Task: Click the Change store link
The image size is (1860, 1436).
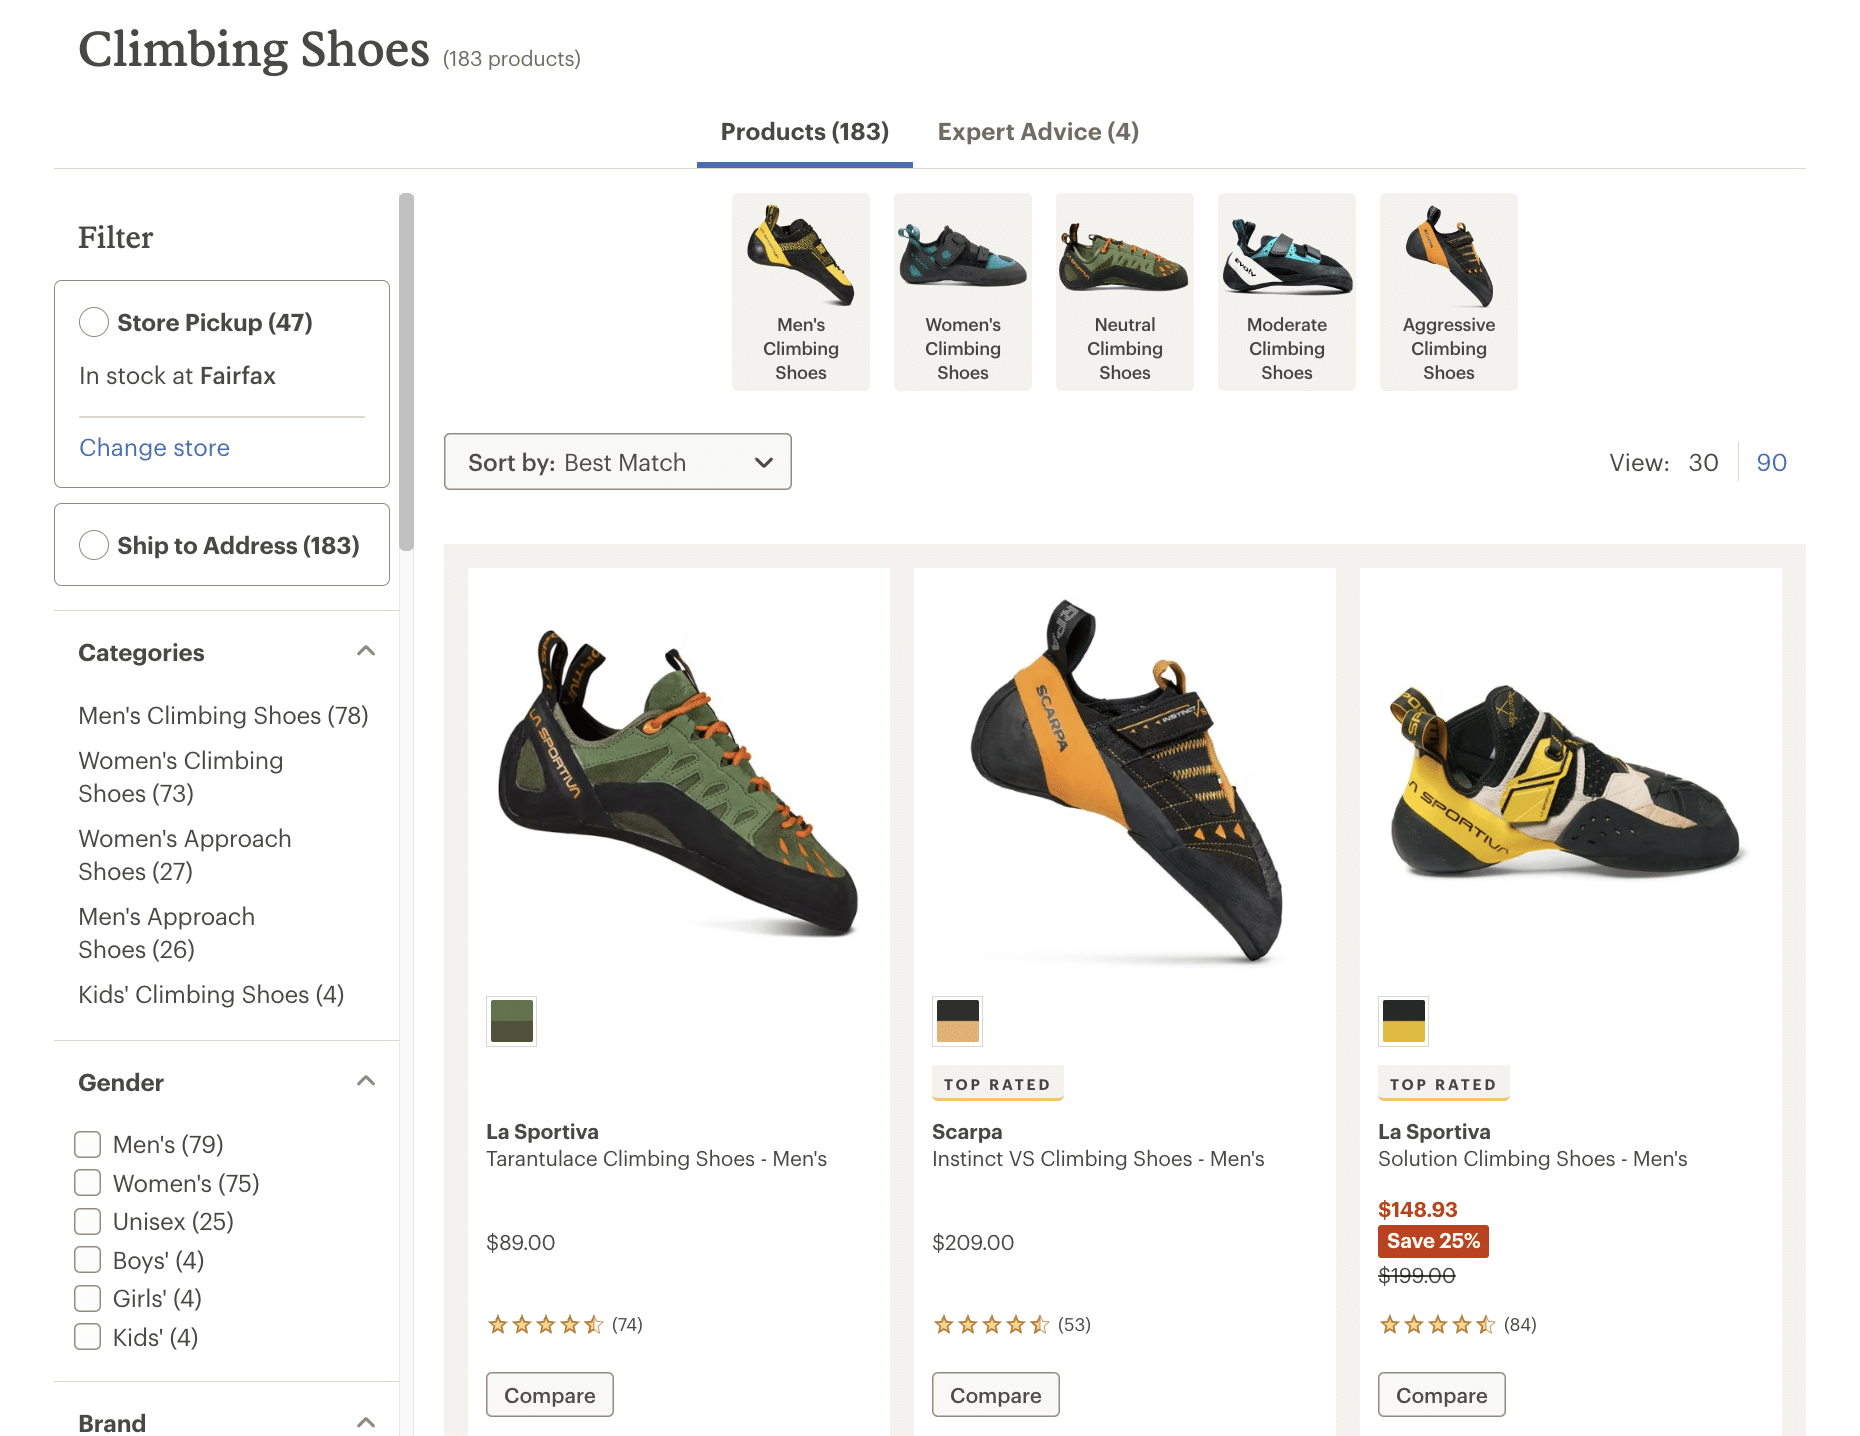Action: coord(155,448)
